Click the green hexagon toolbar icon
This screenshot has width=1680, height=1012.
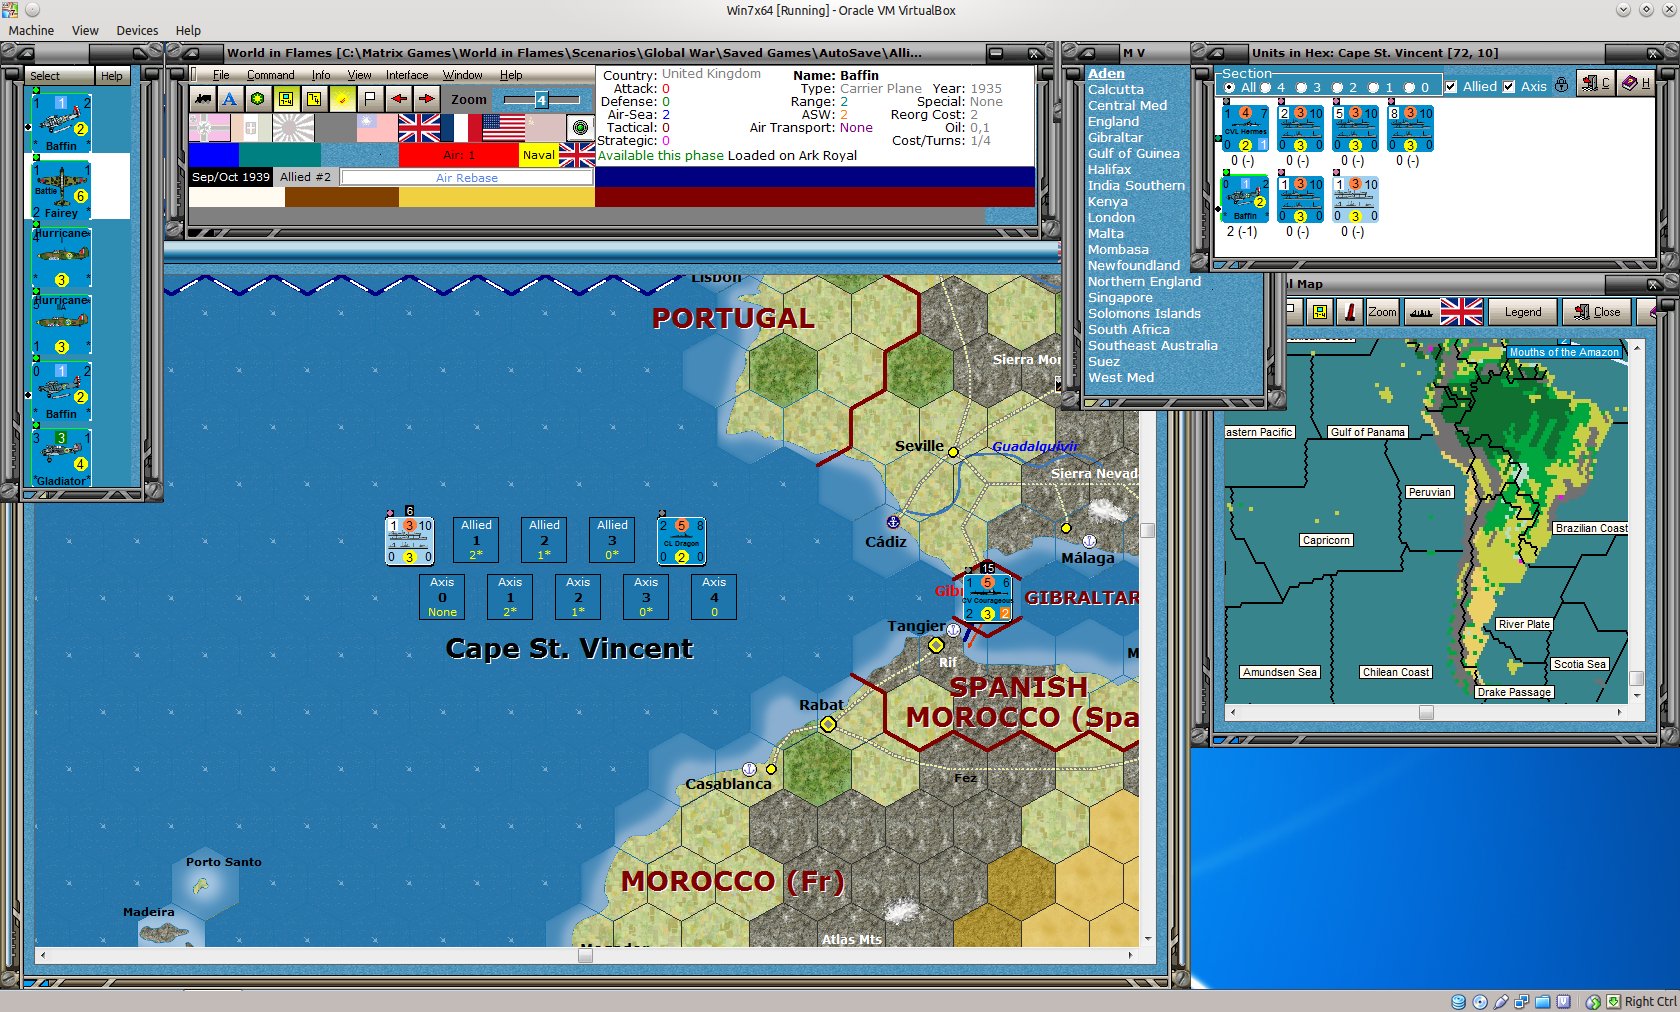tap(258, 99)
